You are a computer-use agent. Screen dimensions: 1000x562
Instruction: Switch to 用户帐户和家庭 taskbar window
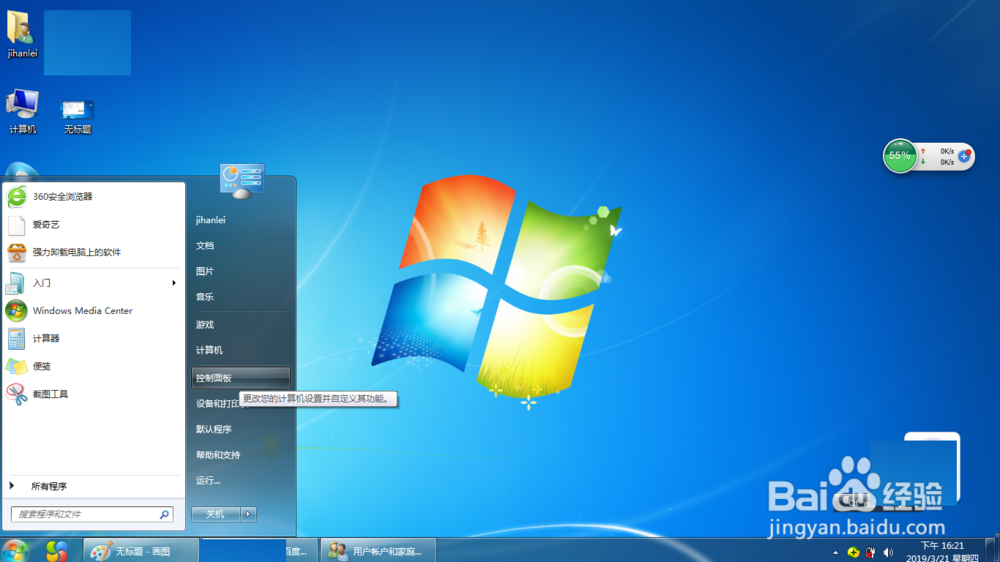click(378, 551)
